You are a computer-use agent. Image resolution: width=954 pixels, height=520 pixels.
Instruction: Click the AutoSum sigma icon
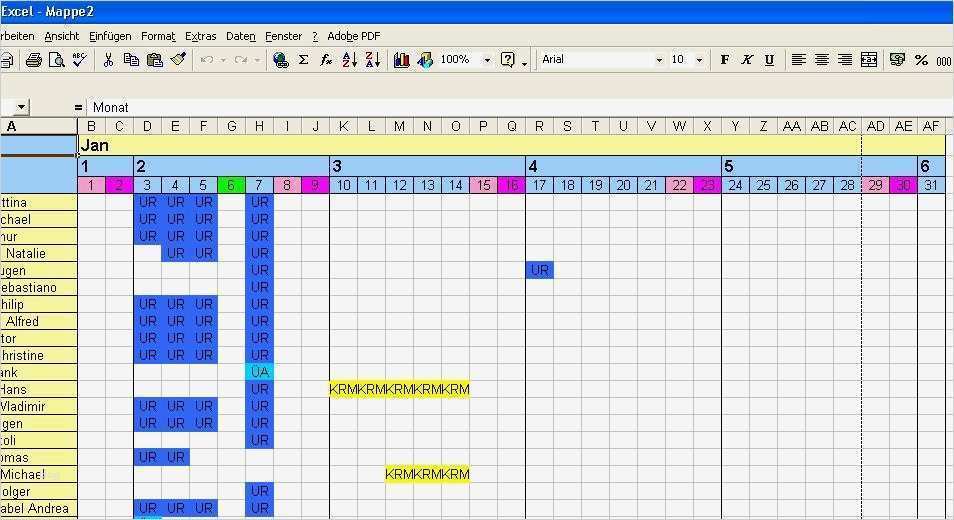tap(304, 60)
